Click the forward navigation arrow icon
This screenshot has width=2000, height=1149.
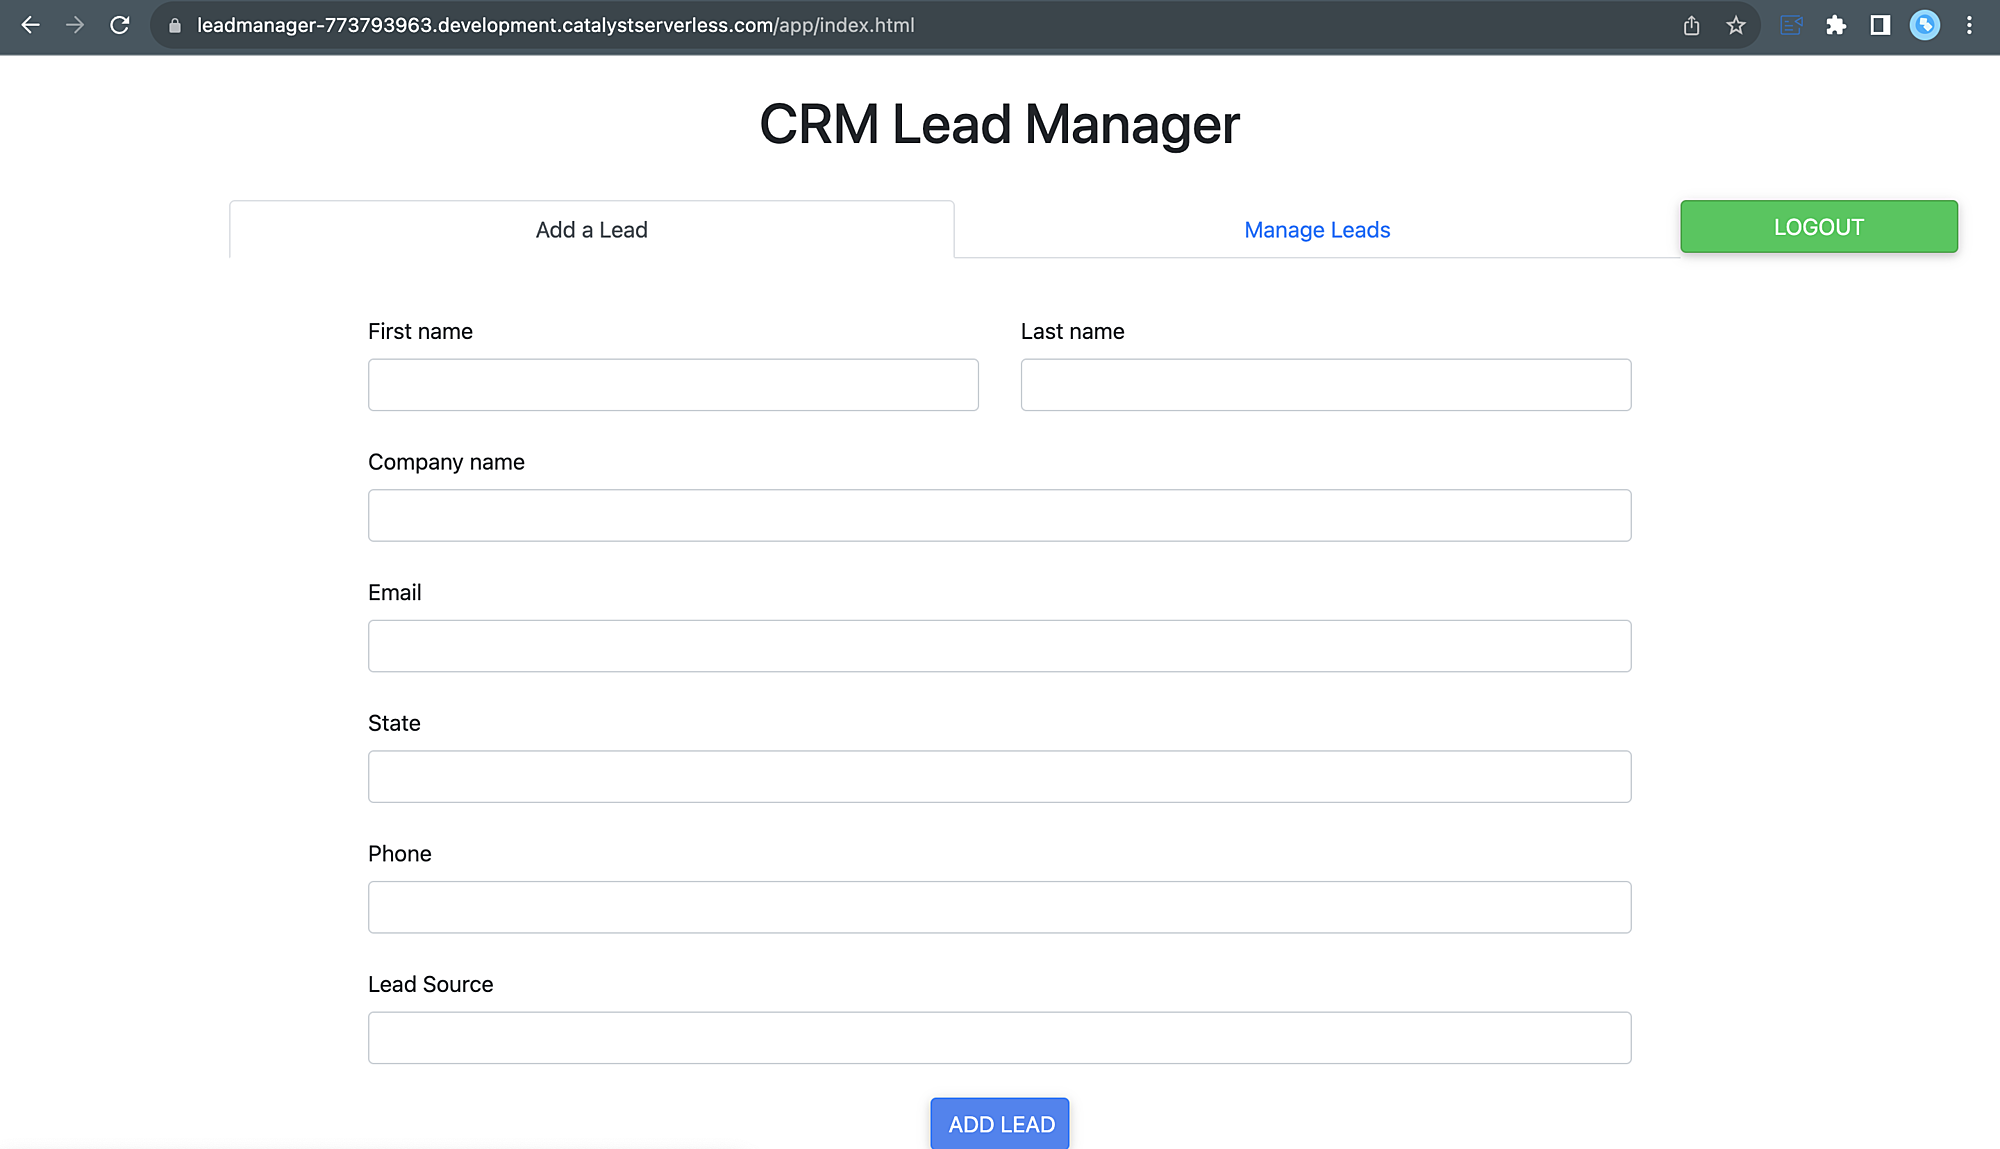pyautogui.click(x=76, y=25)
